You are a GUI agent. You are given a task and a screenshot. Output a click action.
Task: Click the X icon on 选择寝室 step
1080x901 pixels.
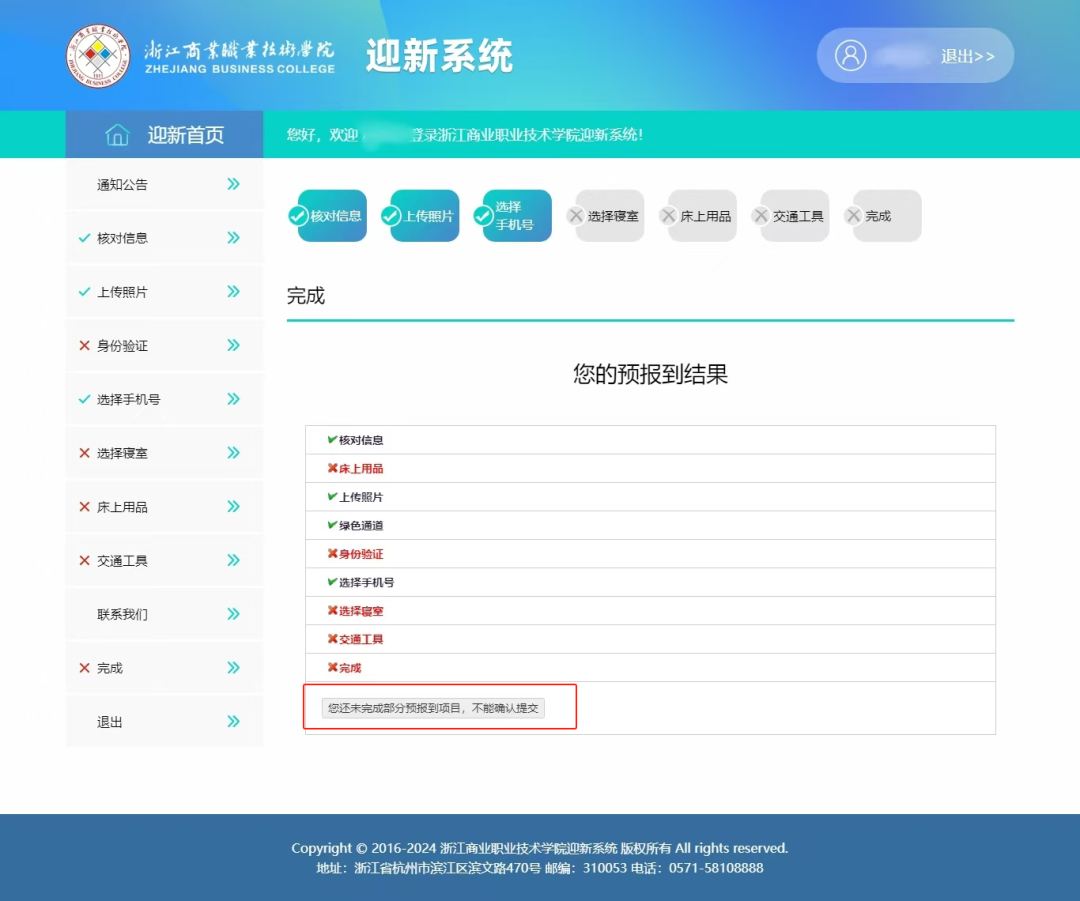(x=575, y=216)
